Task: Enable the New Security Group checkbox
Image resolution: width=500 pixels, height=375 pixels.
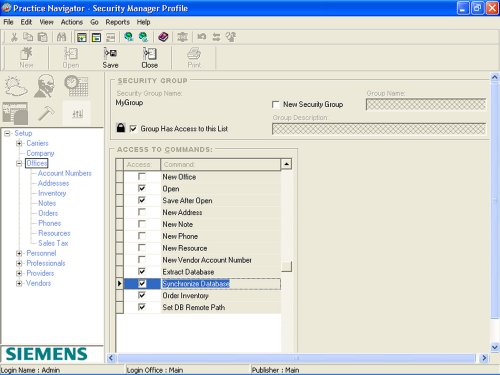Action: click(x=276, y=105)
